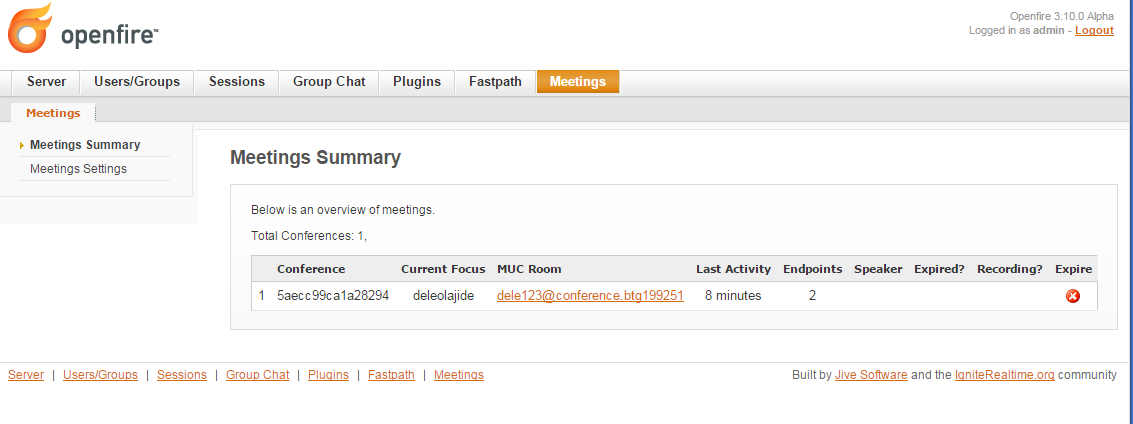1133x424 pixels.
Task: Switch to the Sessions tab
Action: 236,82
